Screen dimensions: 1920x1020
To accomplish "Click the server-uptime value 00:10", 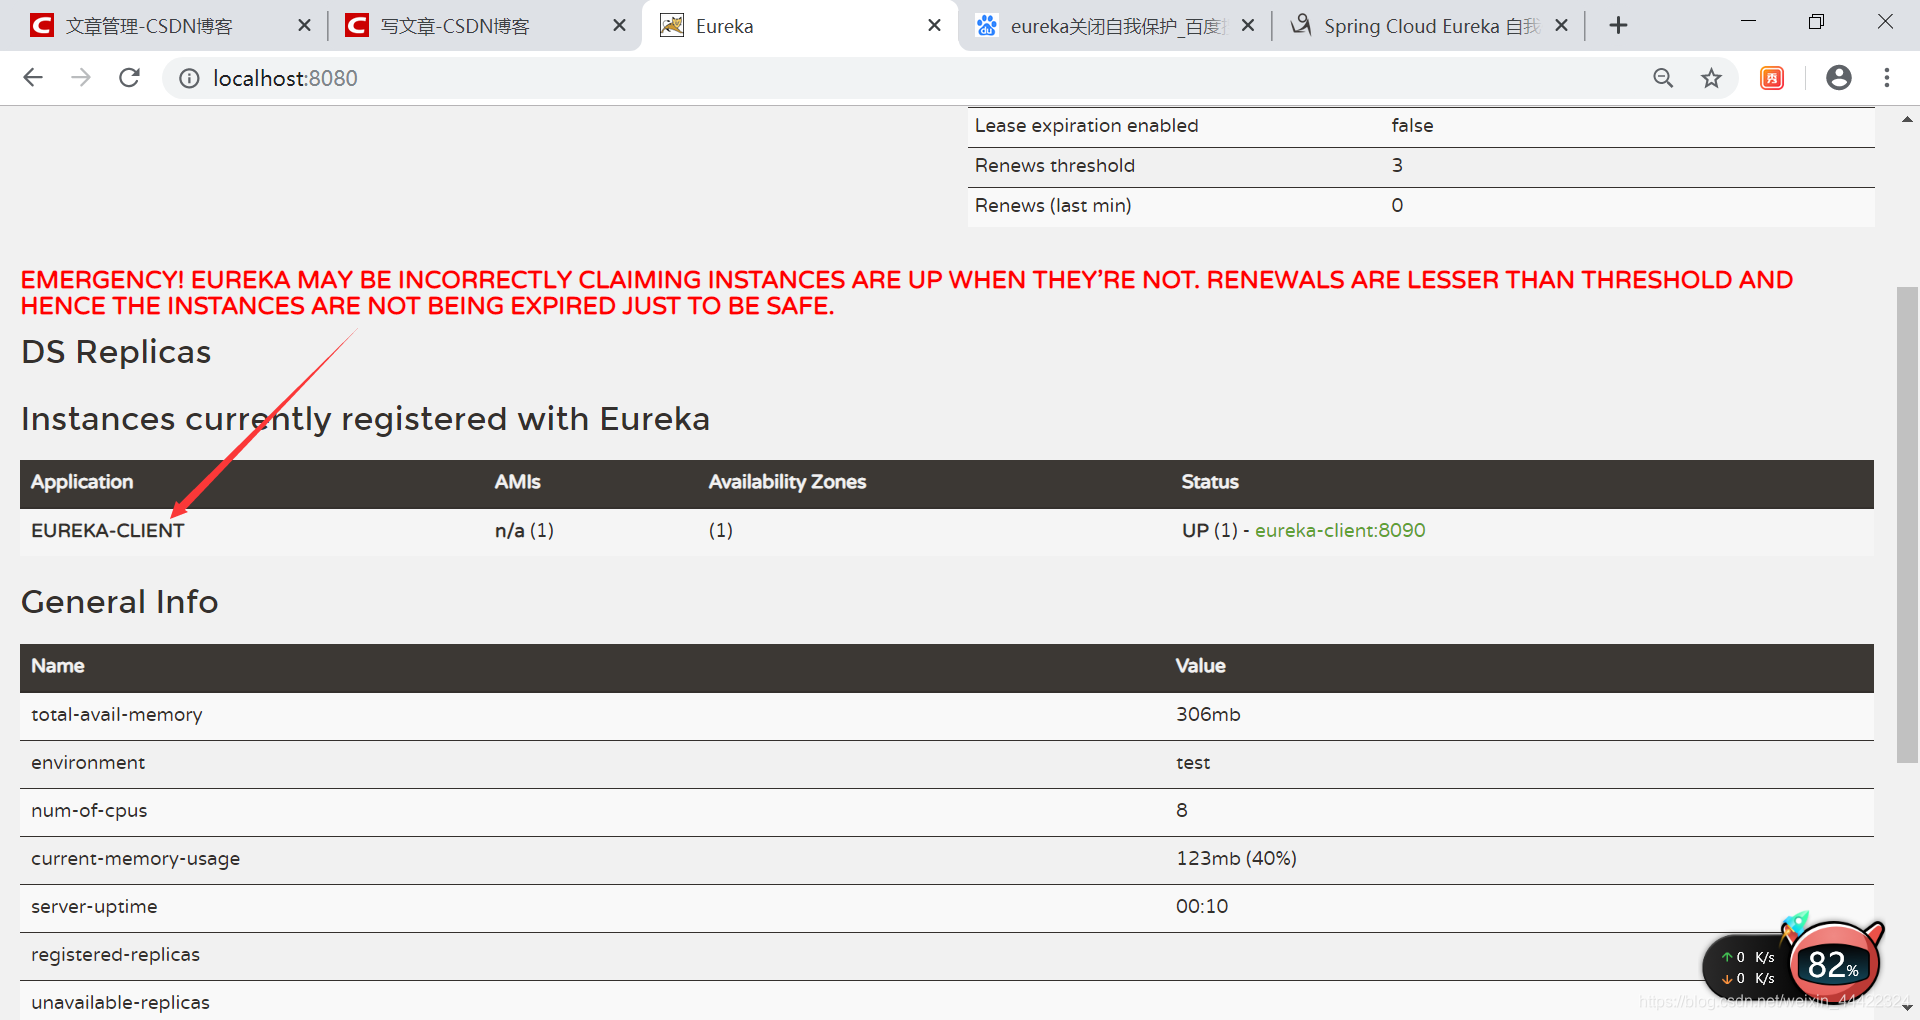I will click(1202, 907).
